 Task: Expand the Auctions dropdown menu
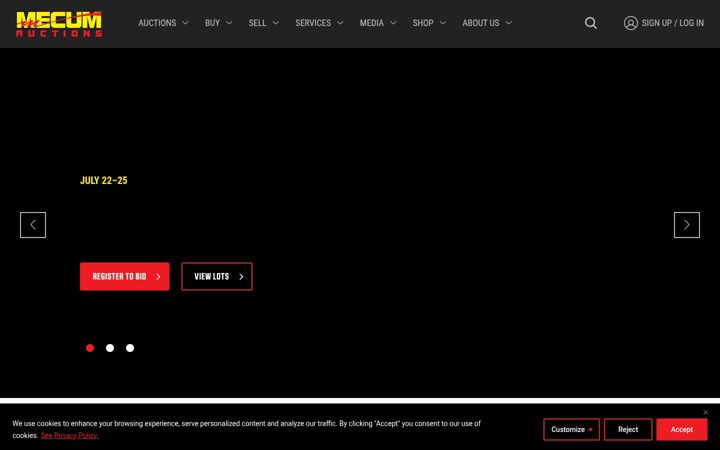(x=163, y=23)
